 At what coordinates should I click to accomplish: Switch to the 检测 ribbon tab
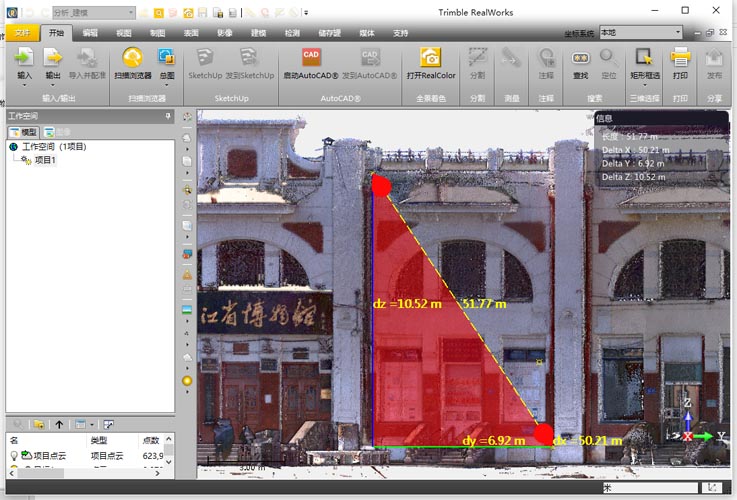tap(292, 33)
